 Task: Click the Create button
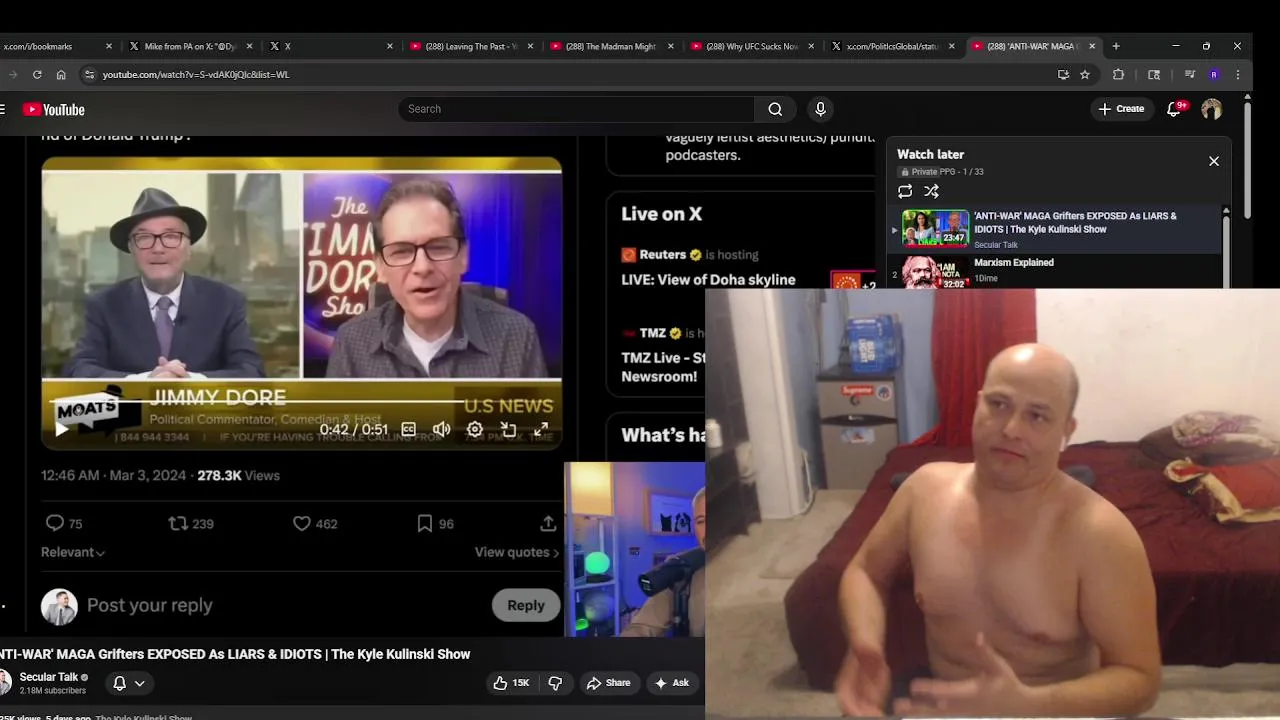[x=1121, y=109]
